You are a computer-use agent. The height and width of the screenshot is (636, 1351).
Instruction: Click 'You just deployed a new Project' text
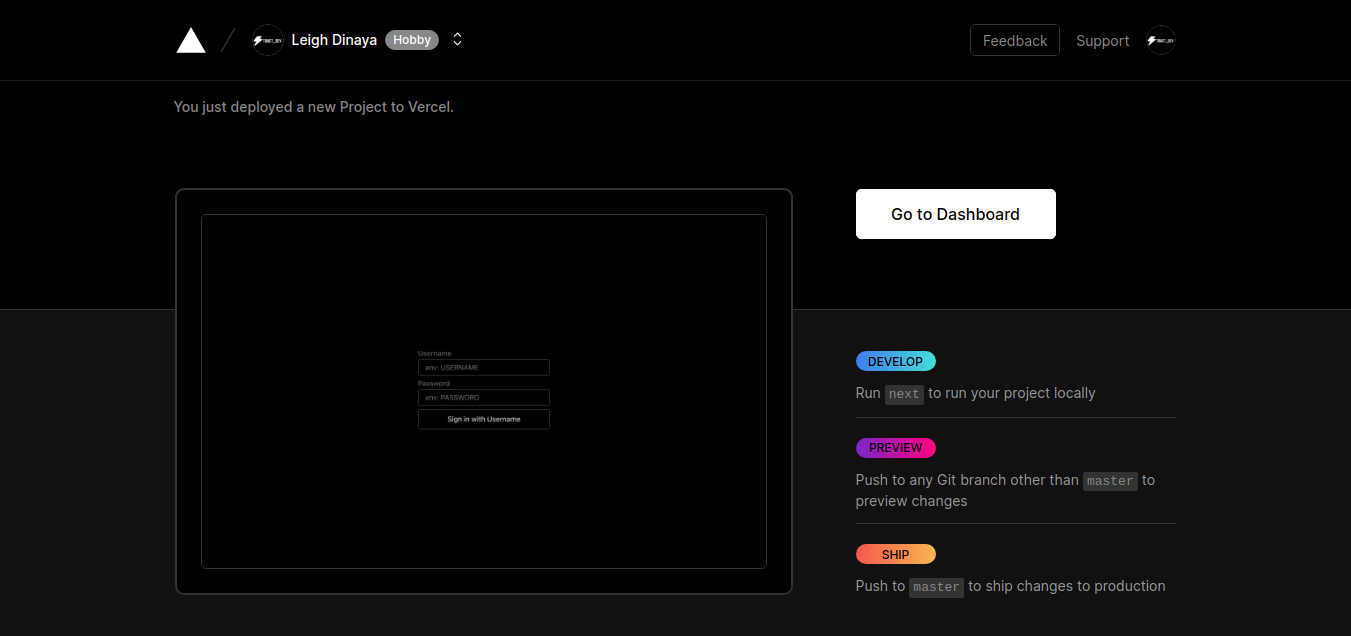[x=314, y=107]
